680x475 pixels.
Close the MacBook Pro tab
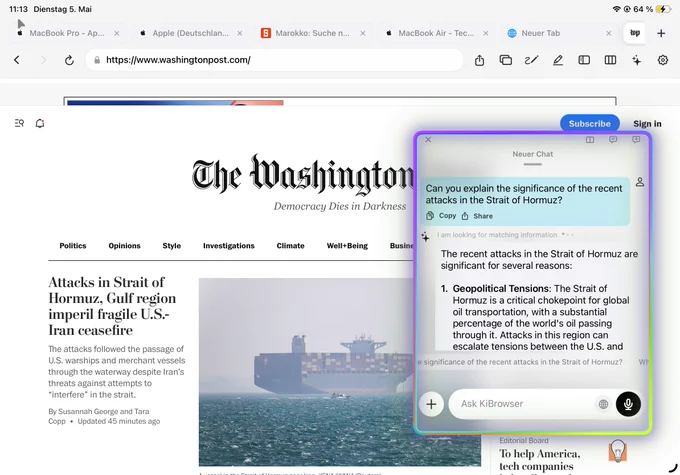pyautogui.click(x=117, y=33)
